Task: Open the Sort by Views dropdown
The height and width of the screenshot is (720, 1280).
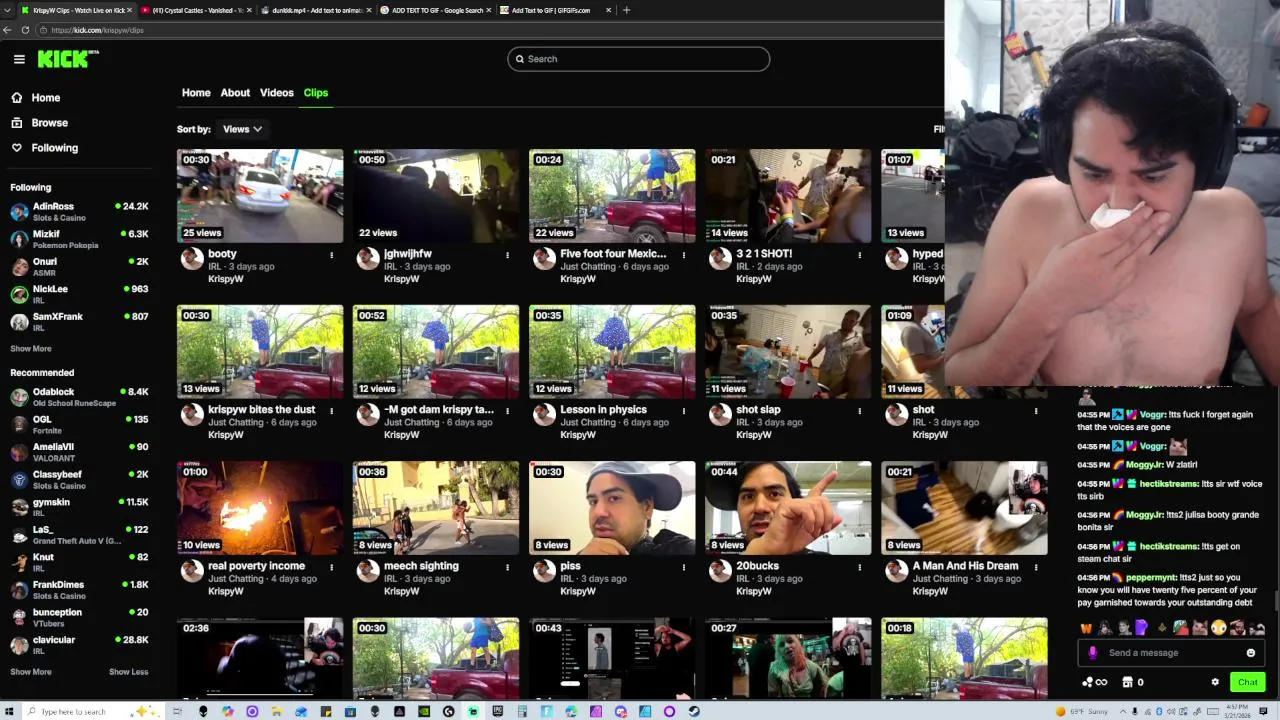Action: [x=242, y=129]
